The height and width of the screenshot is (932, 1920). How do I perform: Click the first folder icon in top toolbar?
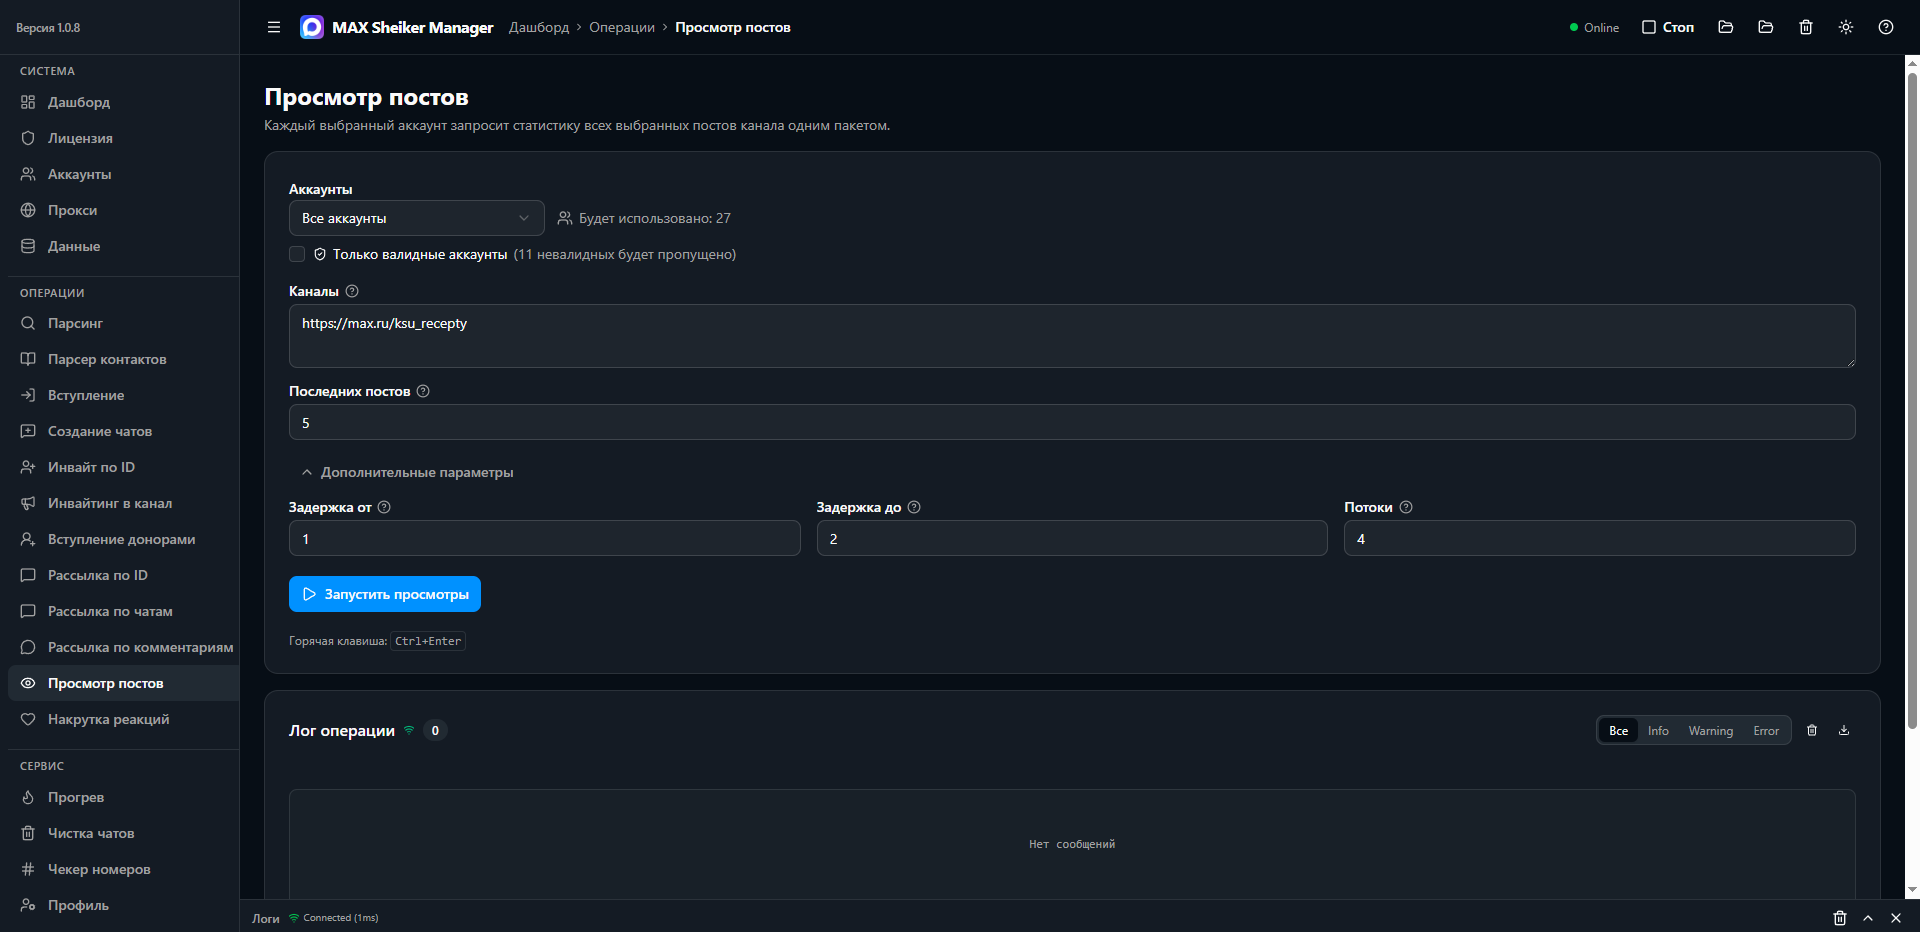[x=1725, y=27]
